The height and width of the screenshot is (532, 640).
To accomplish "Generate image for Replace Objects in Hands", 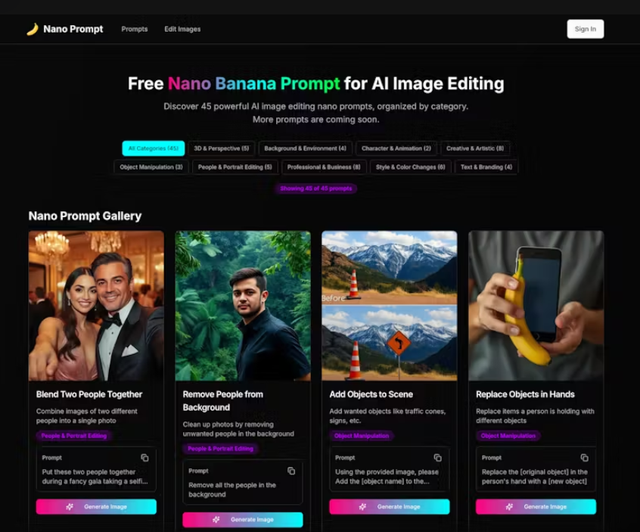I will pyautogui.click(x=536, y=507).
